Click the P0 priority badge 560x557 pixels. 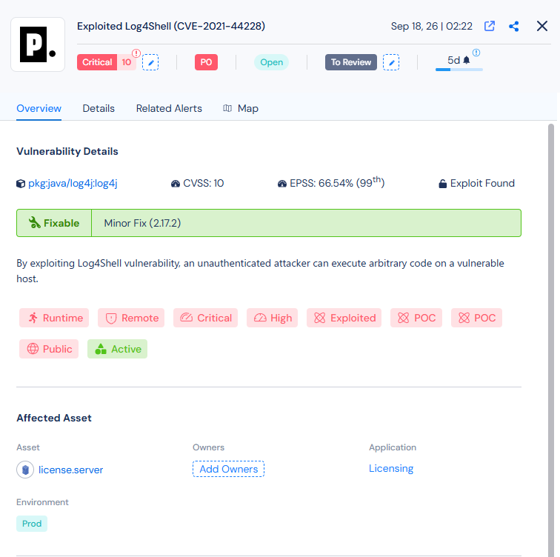[206, 62]
